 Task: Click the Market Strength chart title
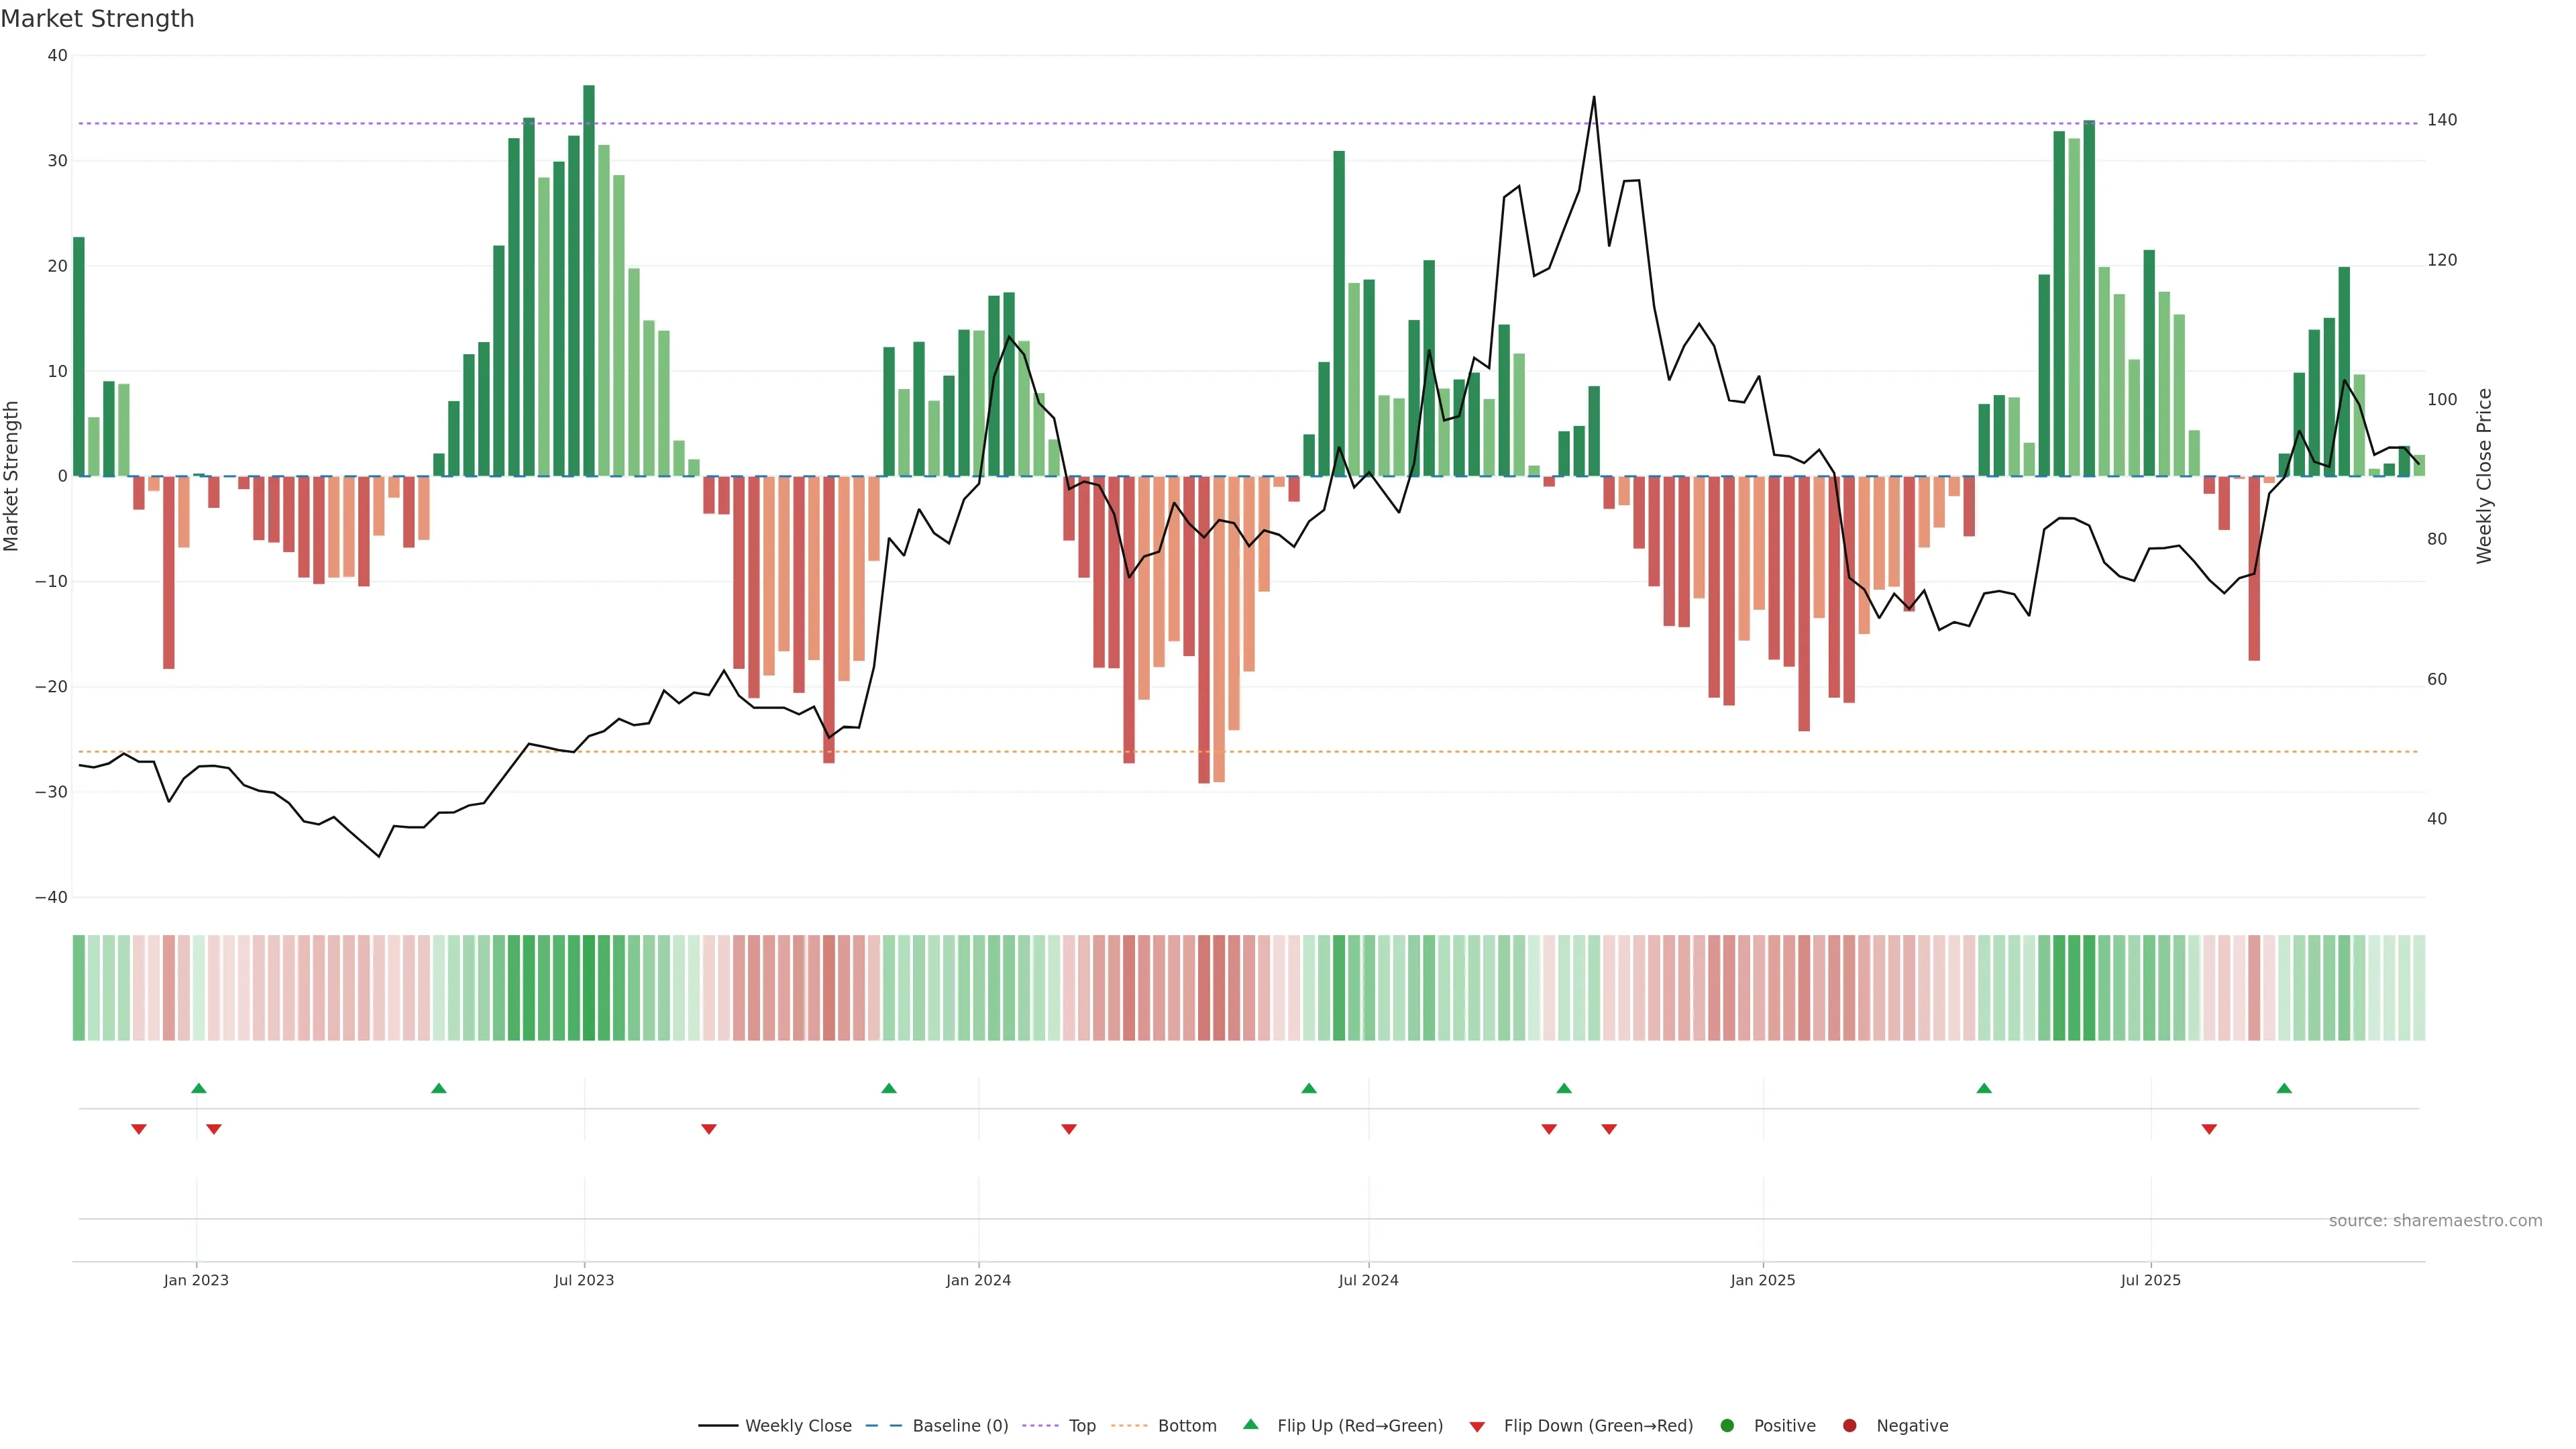point(98,19)
